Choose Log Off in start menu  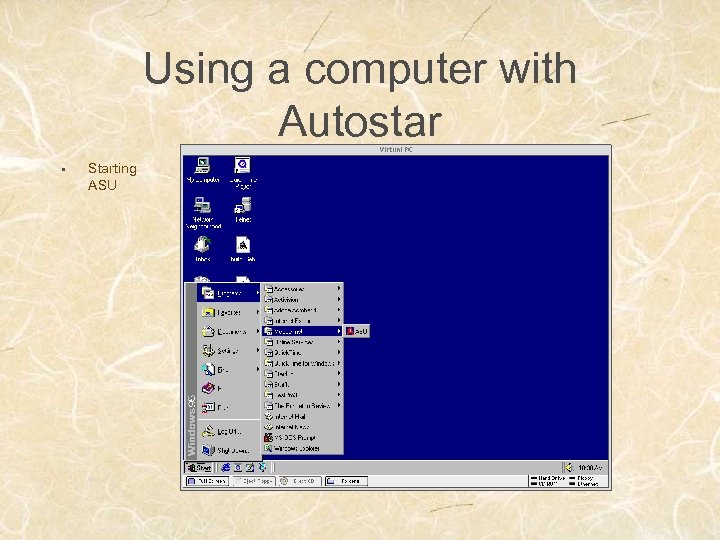pyautogui.click(x=229, y=431)
